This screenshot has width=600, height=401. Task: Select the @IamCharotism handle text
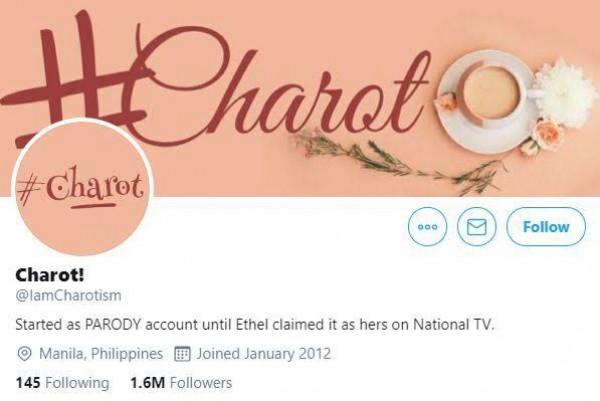click(x=68, y=295)
